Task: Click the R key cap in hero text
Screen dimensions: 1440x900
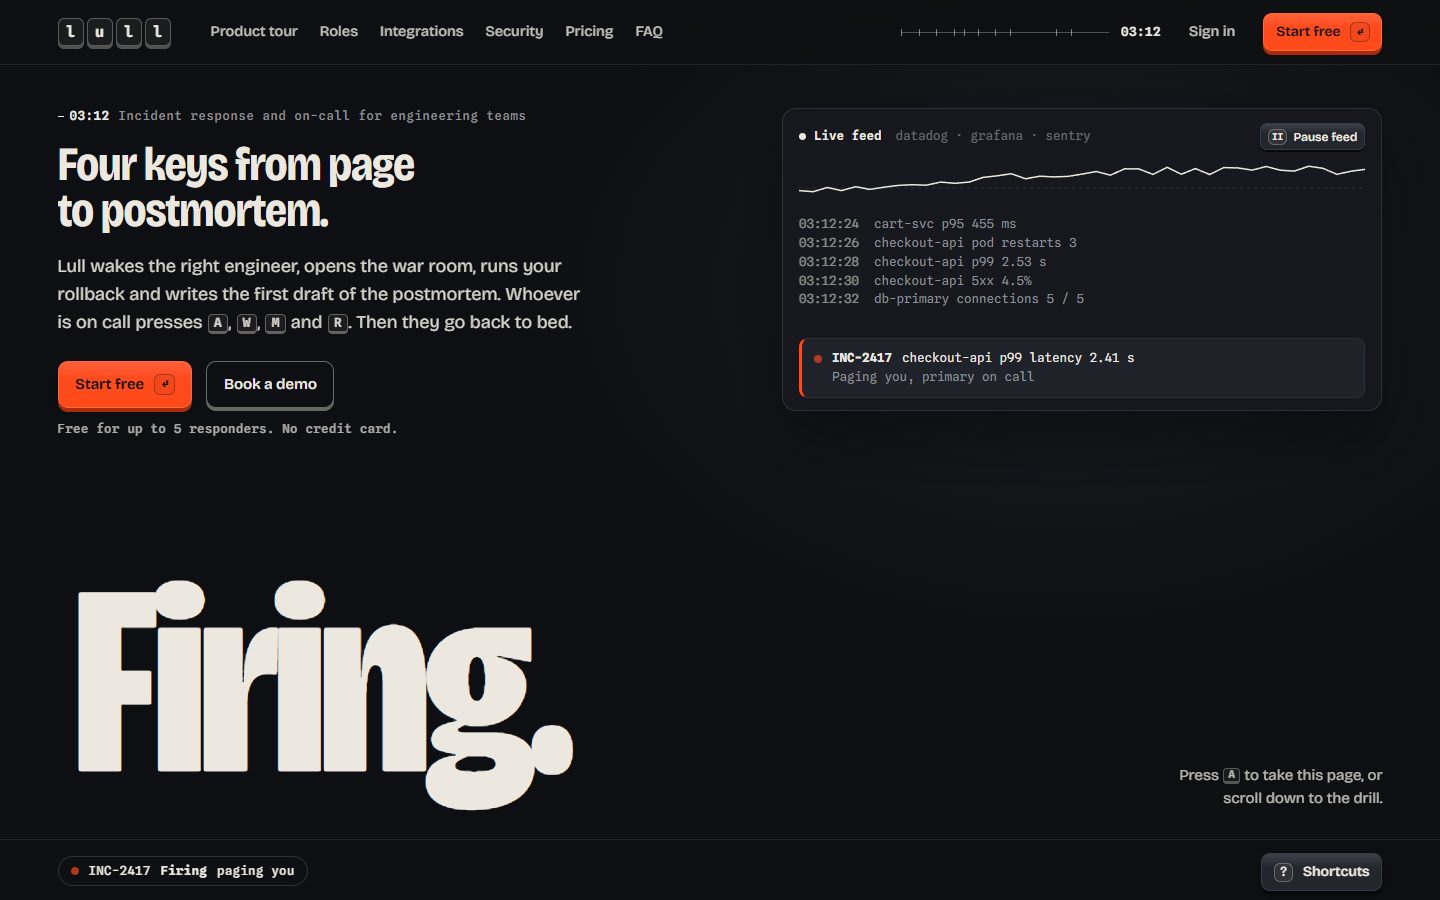Action: pyautogui.click(x=338, y=323)
